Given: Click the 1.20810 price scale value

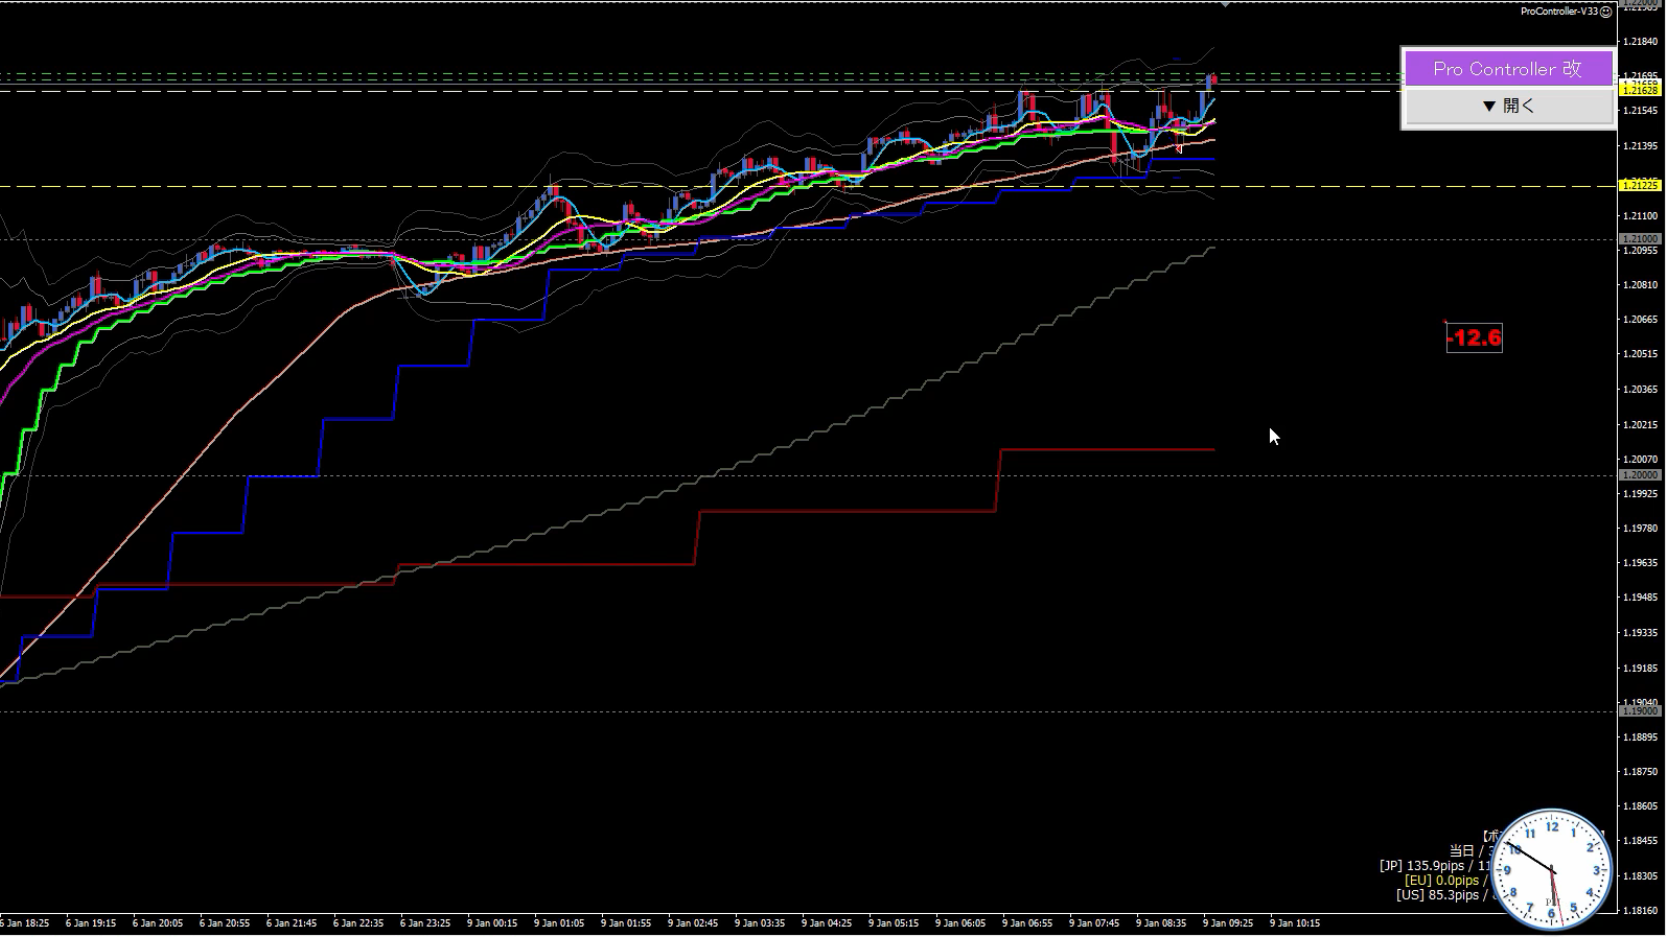Looking at the screenshot, I should 1641,285.
